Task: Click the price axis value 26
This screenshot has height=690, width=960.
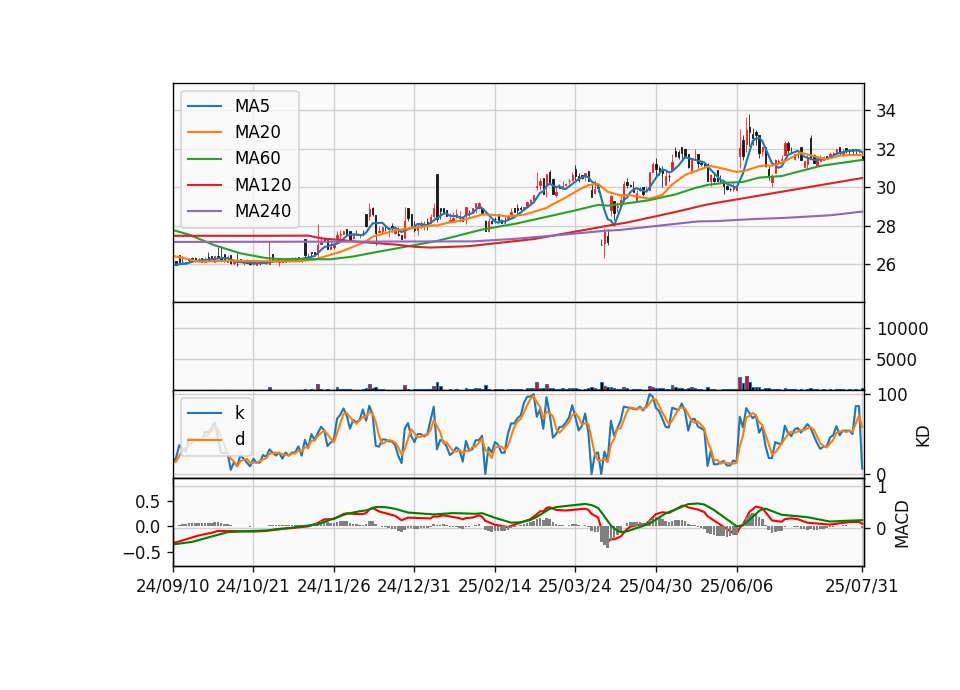Action: tap(886, 265)
